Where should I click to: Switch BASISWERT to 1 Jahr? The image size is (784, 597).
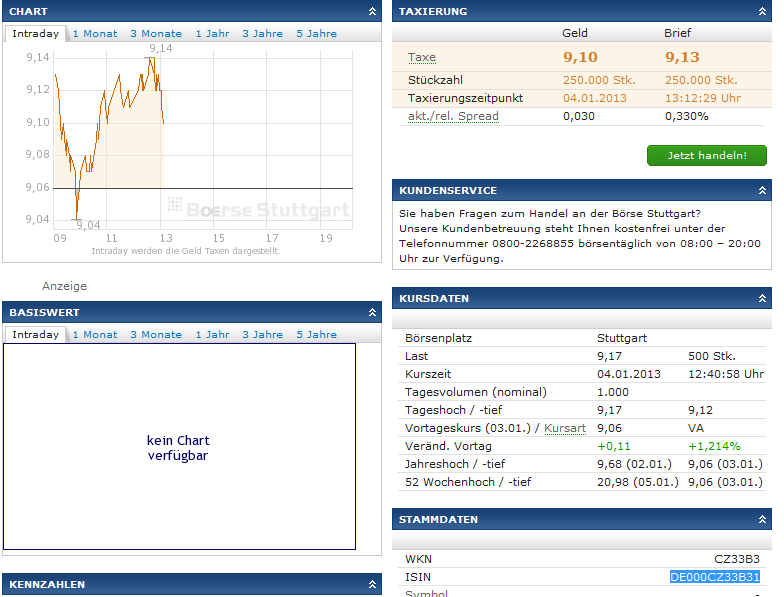pos(212,334)
